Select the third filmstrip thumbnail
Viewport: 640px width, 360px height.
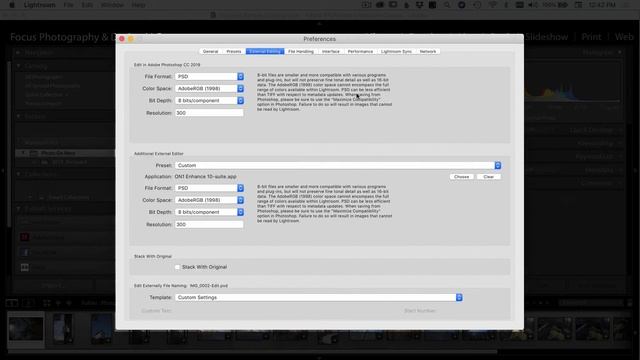pos(102,328)
